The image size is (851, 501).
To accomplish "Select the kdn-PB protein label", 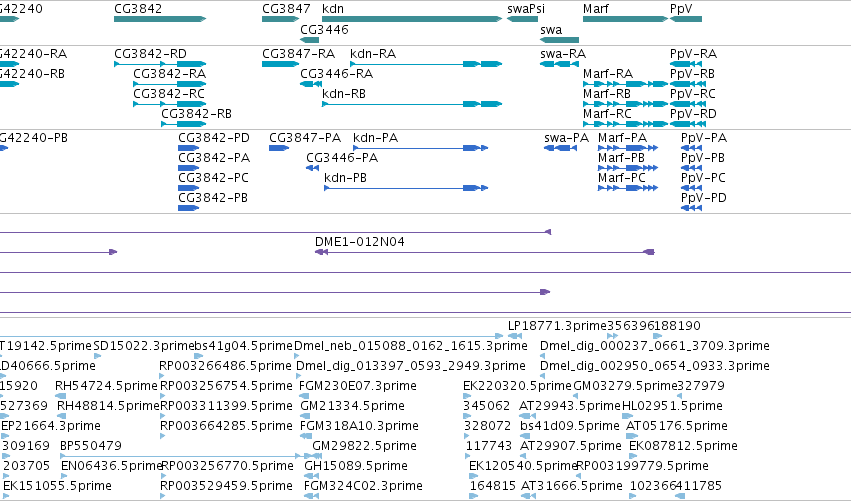I will click(345, 178).
